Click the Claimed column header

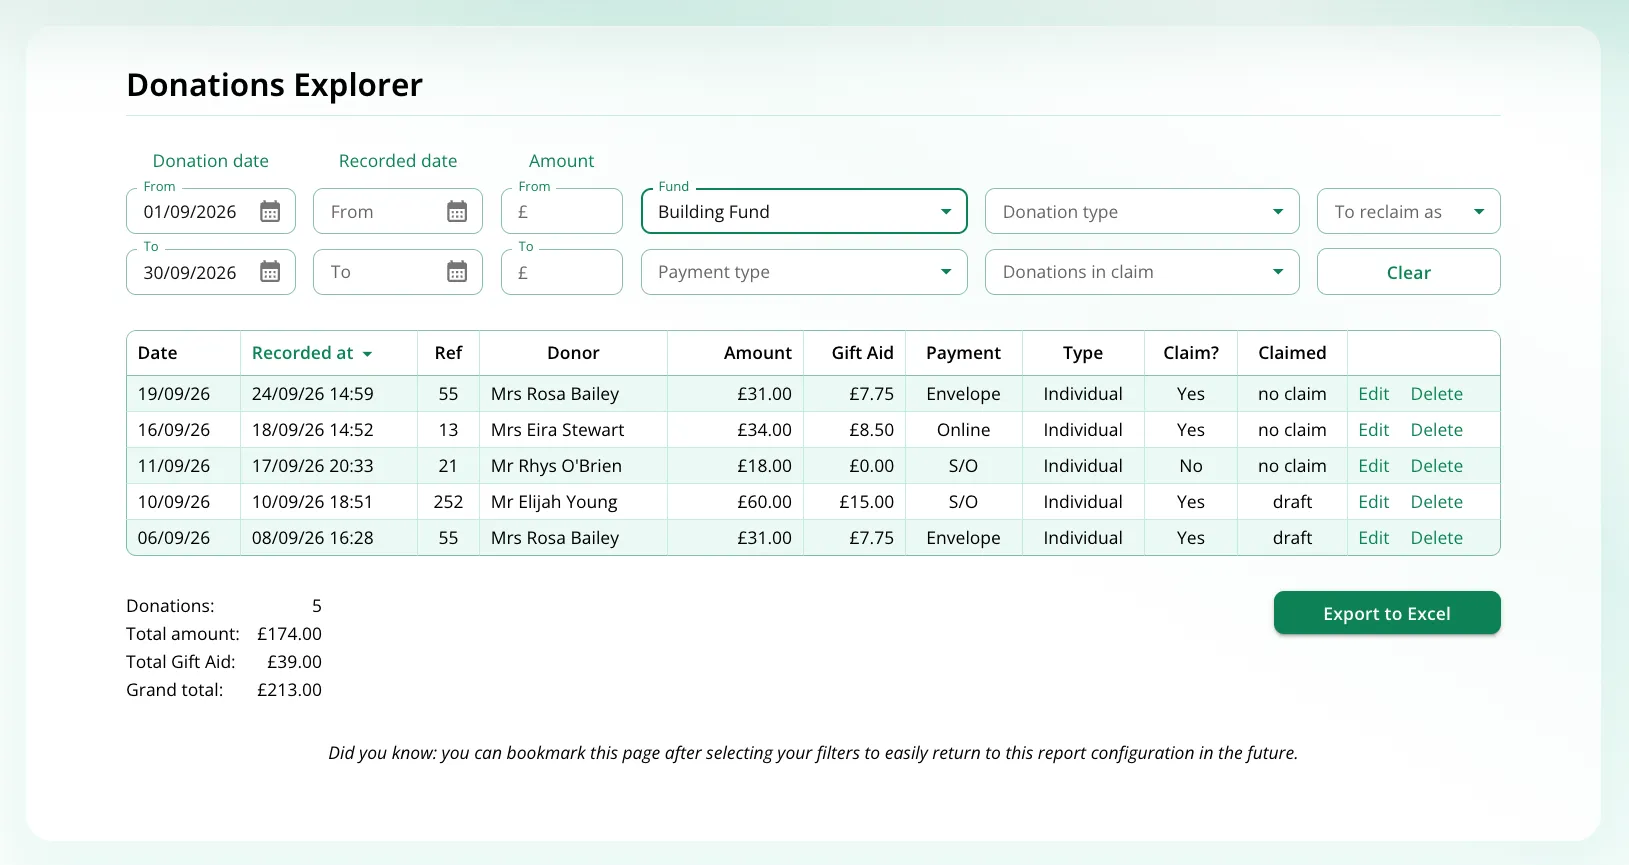(x=1292, y=353)
